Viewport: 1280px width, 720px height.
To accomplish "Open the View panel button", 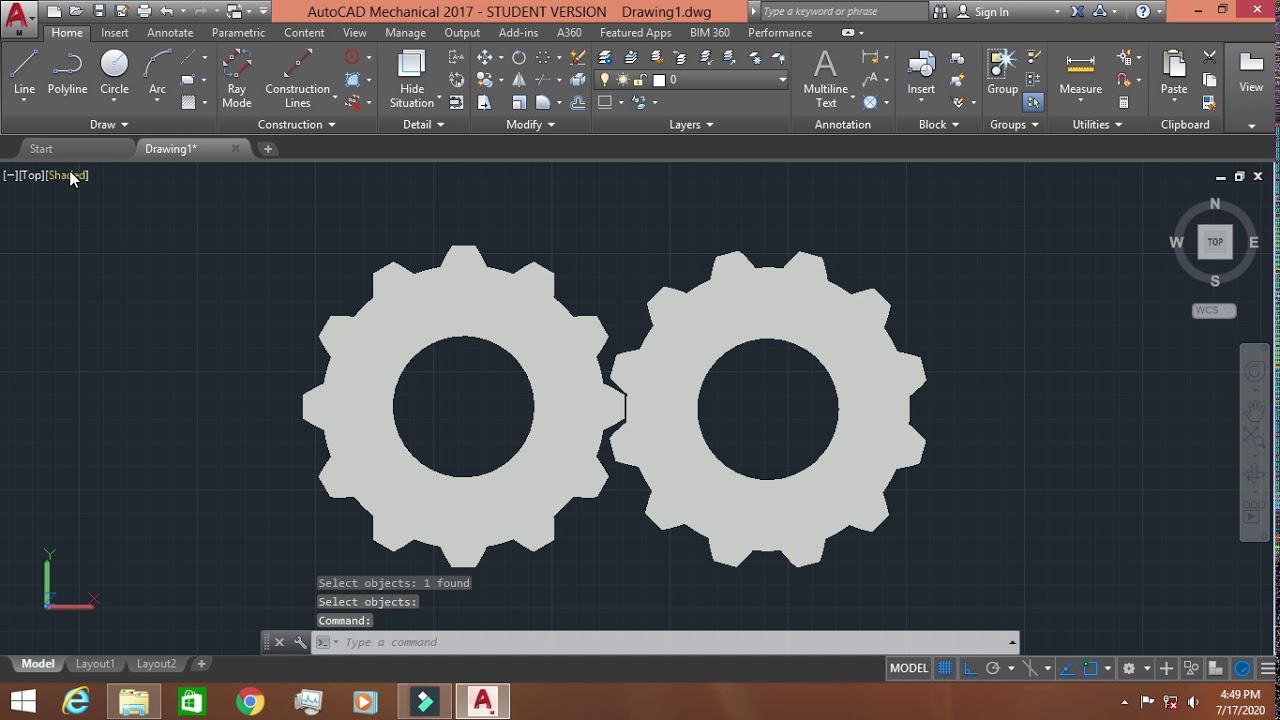I will [x=1251, y=75].
